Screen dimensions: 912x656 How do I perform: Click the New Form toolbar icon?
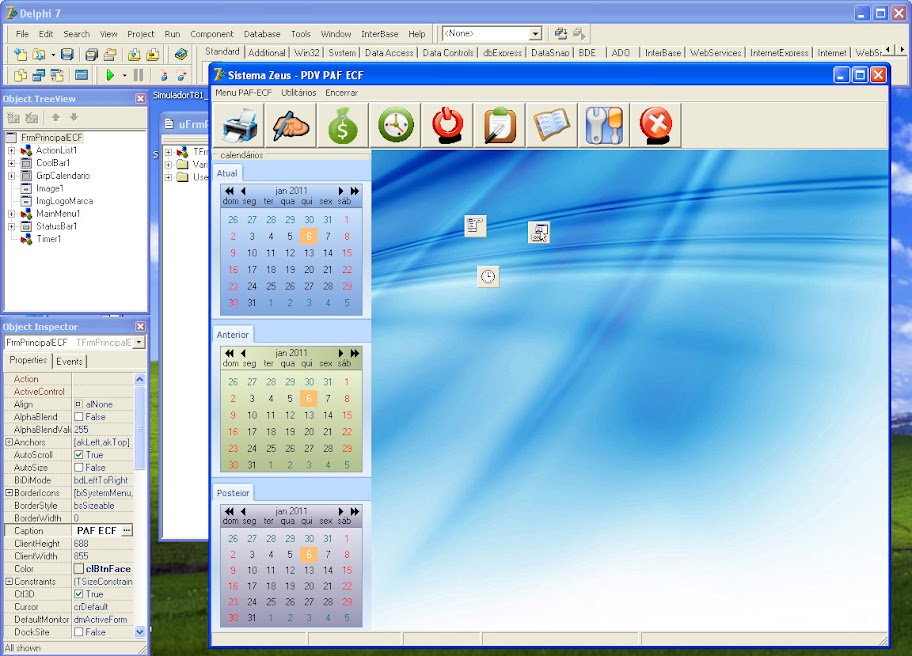(81, 75)
